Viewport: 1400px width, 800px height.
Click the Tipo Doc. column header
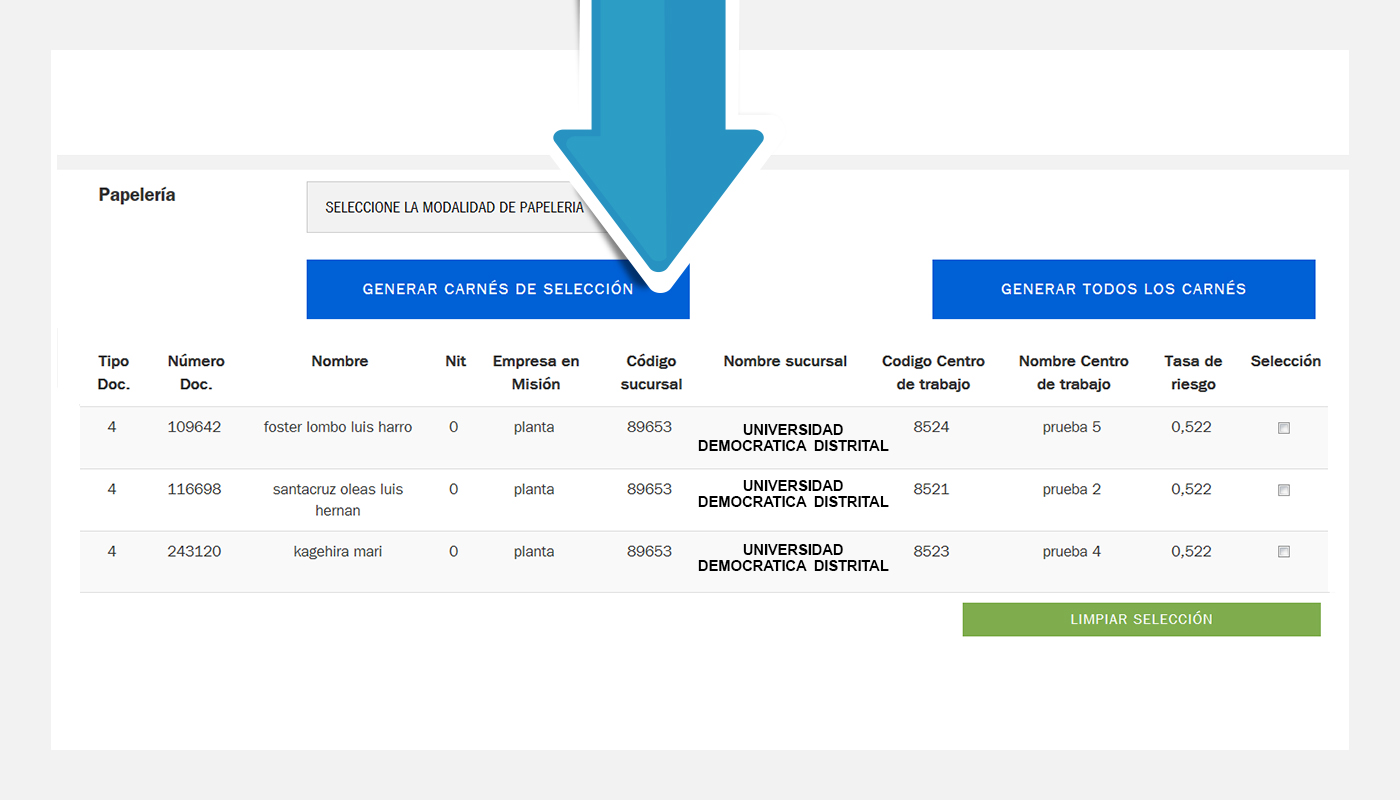(114, 372)
